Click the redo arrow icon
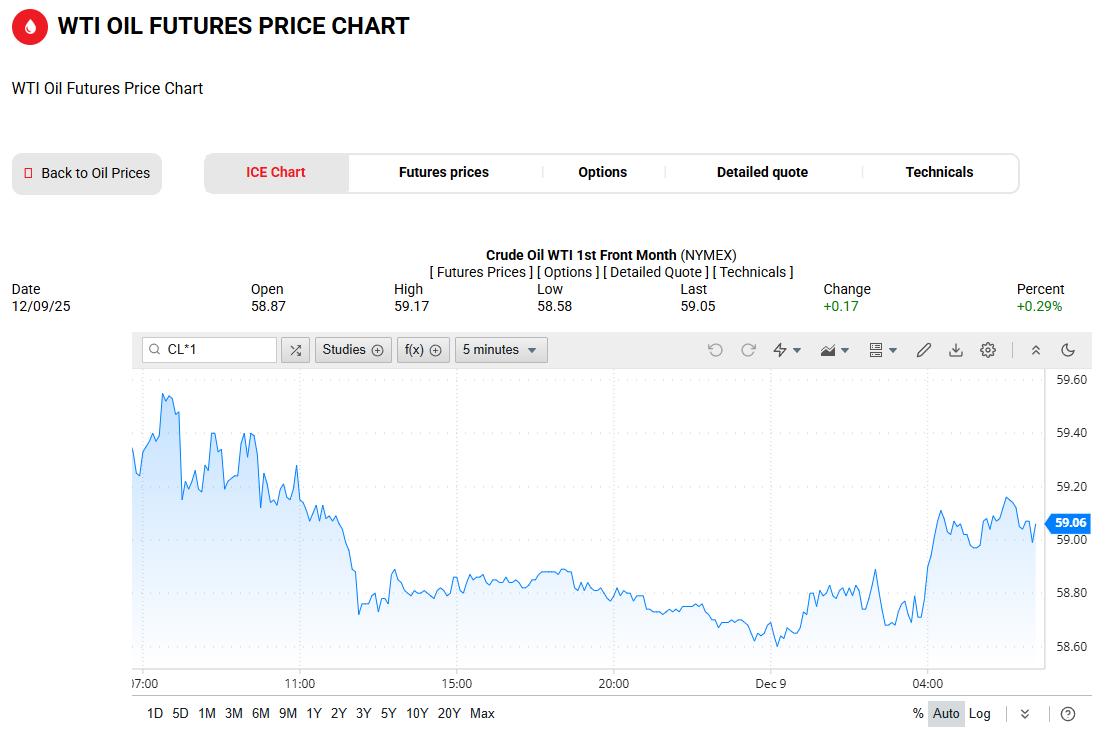This screenshot has width=1099, height=737. 748,350
